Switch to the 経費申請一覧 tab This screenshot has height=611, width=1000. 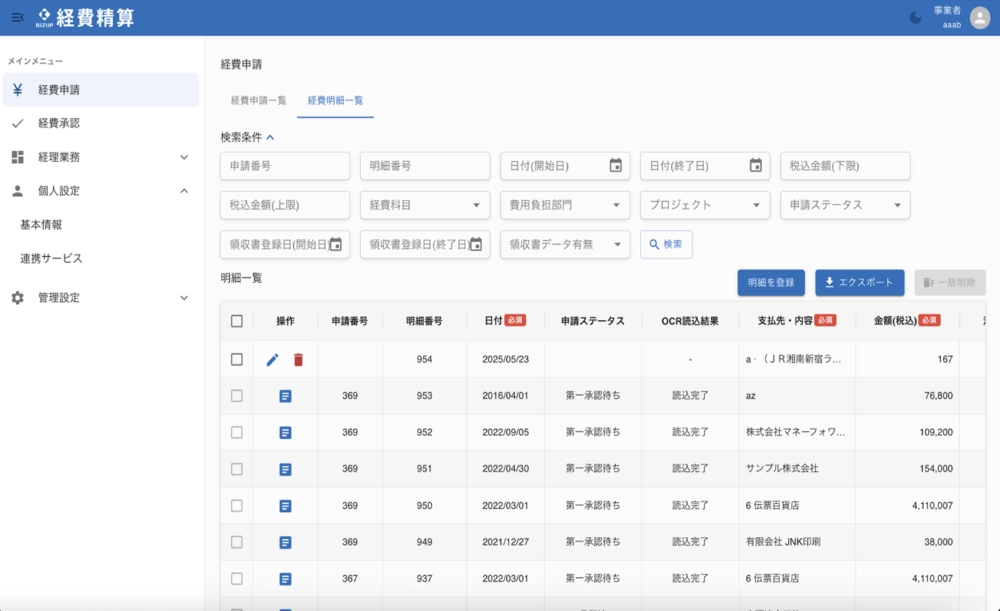click(258, 101)
